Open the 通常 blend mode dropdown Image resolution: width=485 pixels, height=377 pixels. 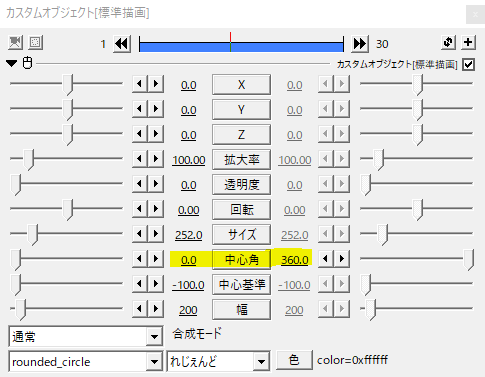(x=154, y=337)
